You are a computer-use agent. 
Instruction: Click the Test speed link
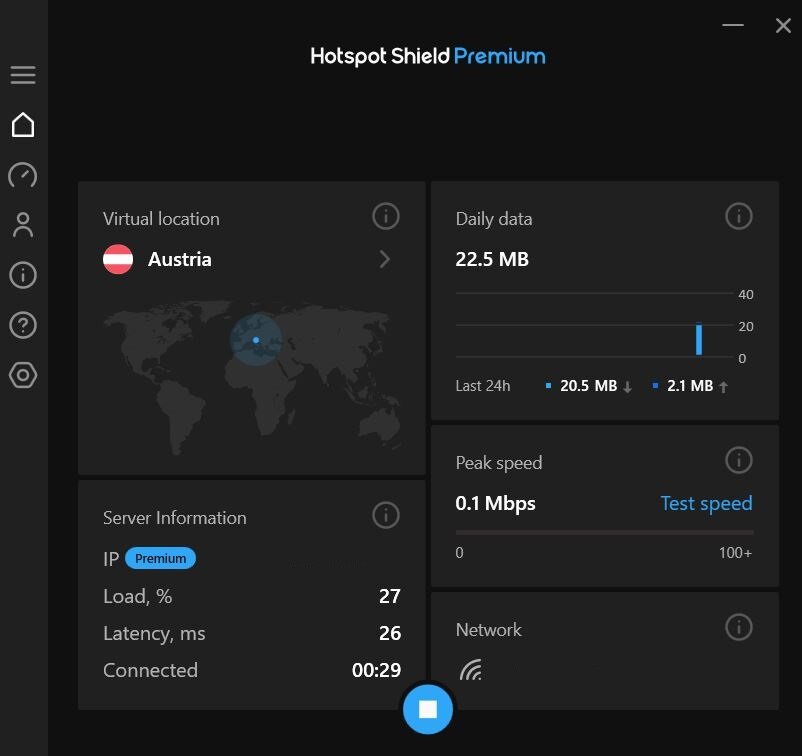tap(706, 503)
